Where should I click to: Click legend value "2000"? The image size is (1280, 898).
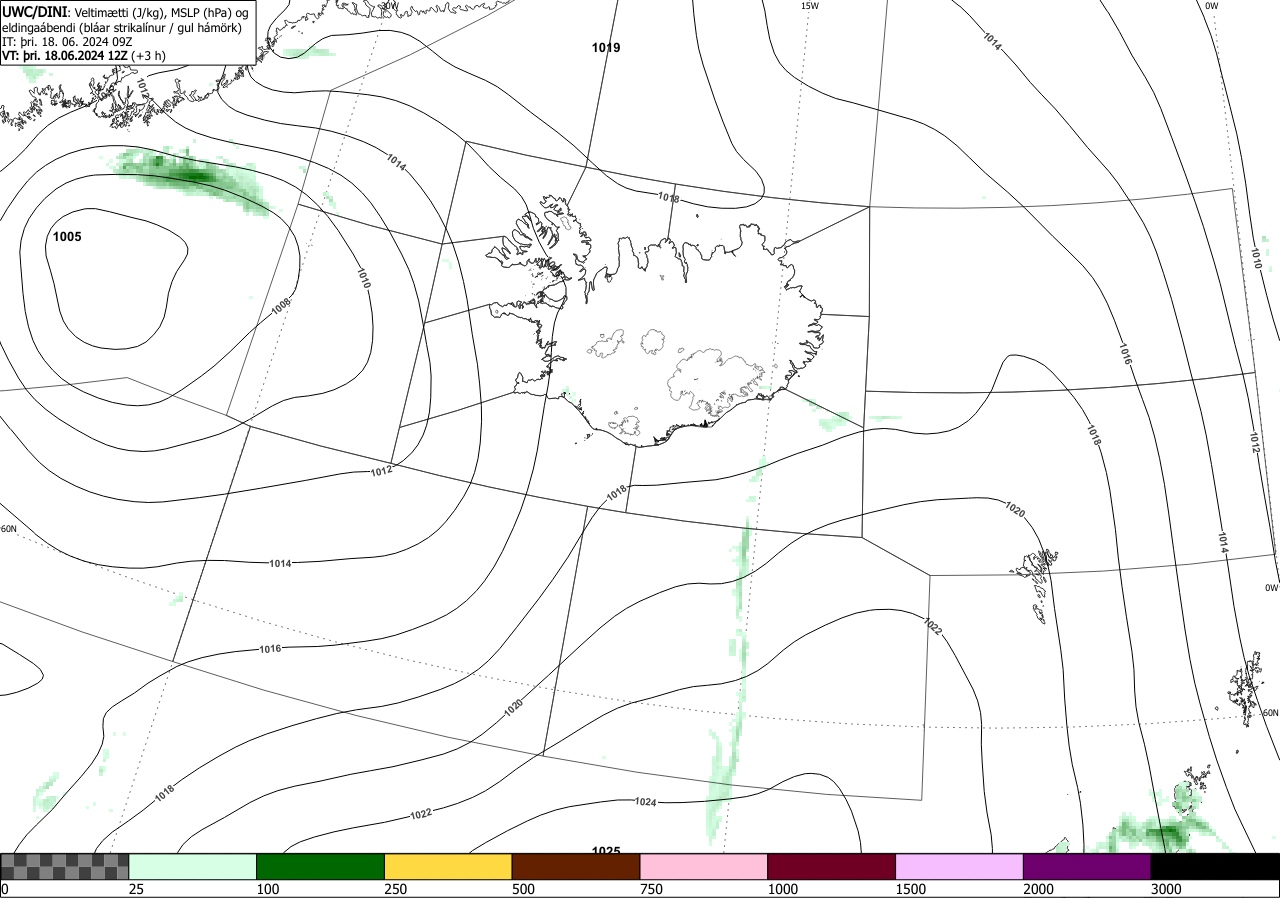point(1039,889)
